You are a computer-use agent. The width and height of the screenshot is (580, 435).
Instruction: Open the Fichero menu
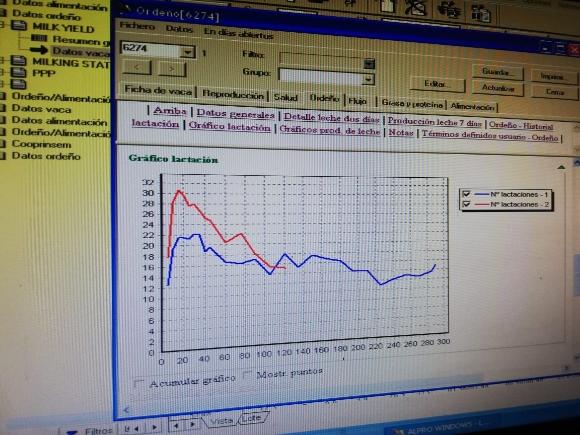(x=137, y=26)
